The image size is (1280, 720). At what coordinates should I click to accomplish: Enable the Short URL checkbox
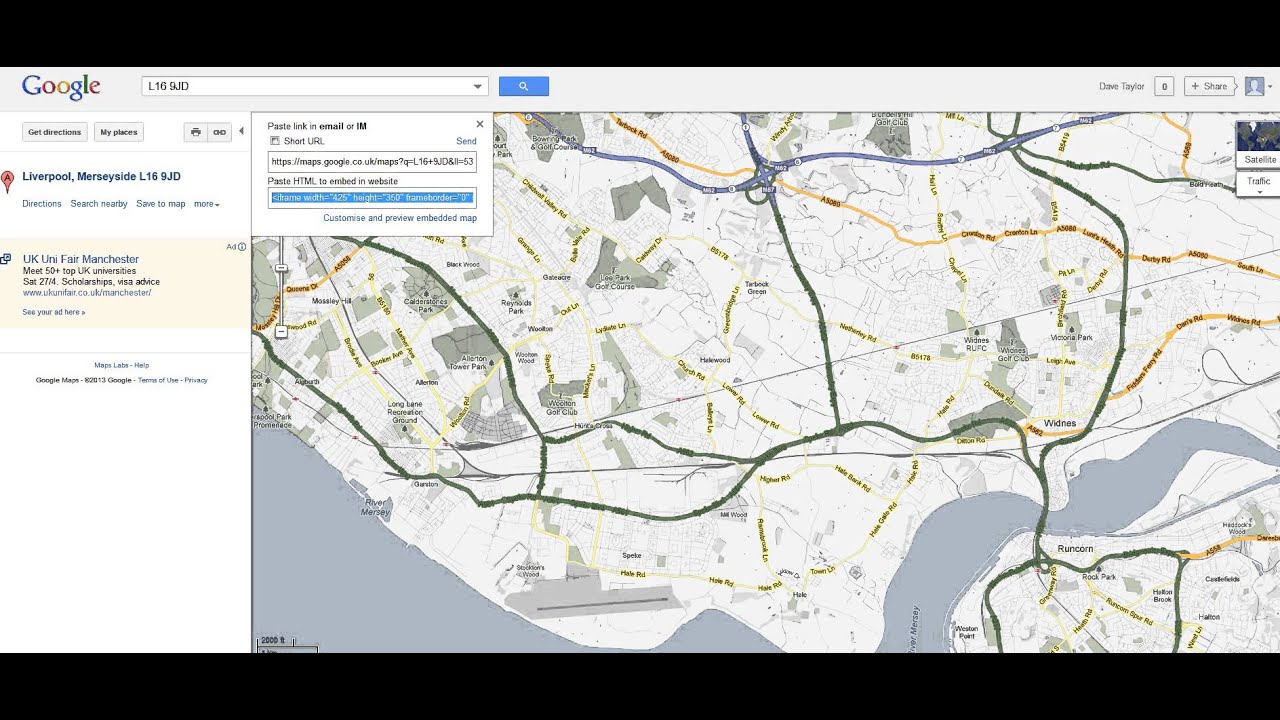click(275, 141)
